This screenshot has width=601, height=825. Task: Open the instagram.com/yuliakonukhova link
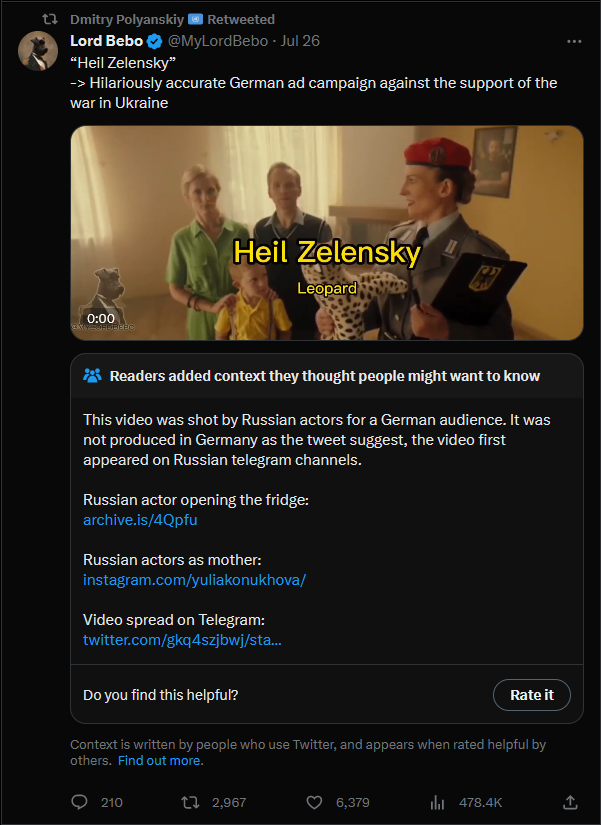[x=194, y=580]
